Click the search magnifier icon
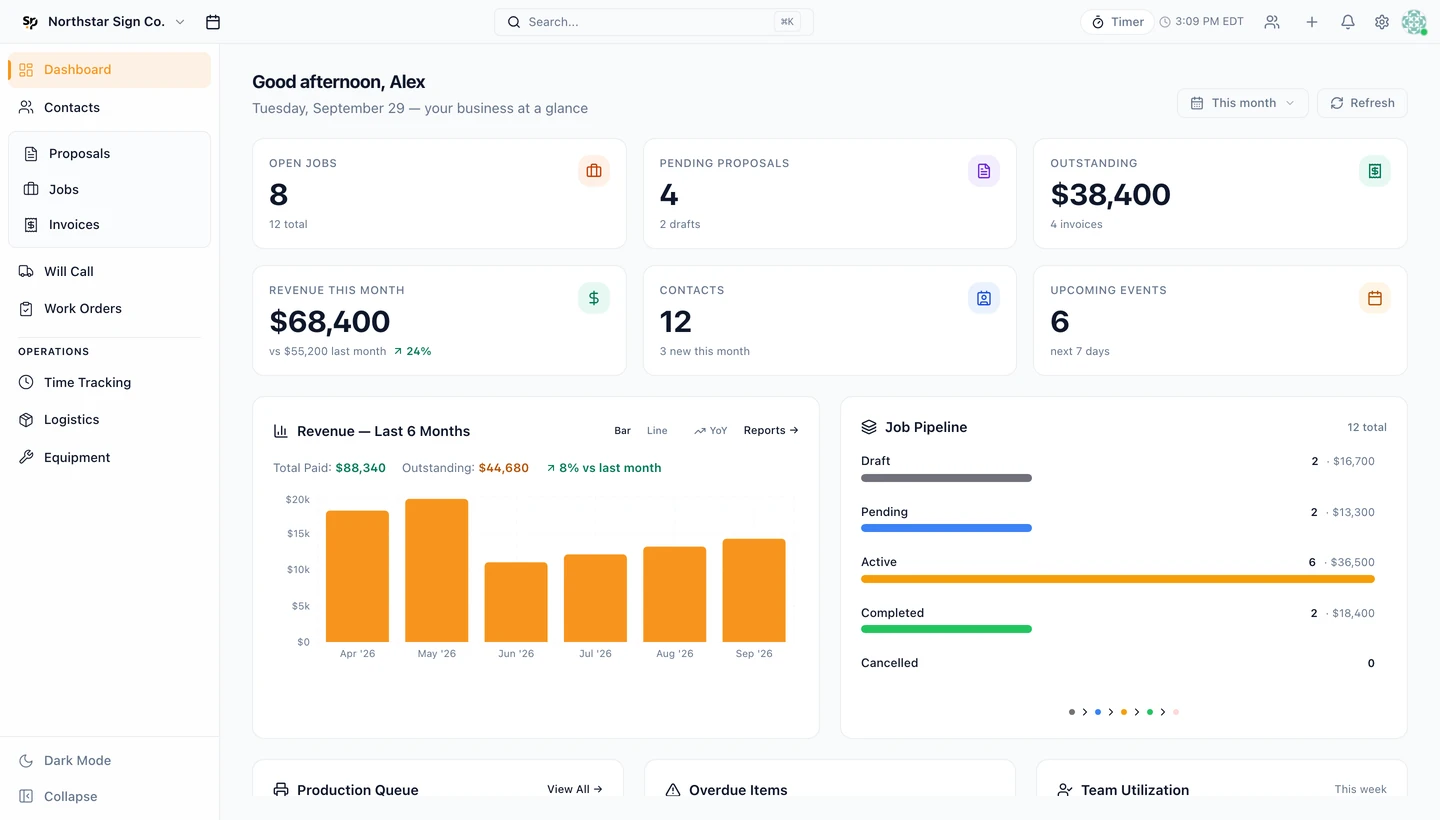The height and width of the screenshot is (820, 1440). [x=514, y=22]
